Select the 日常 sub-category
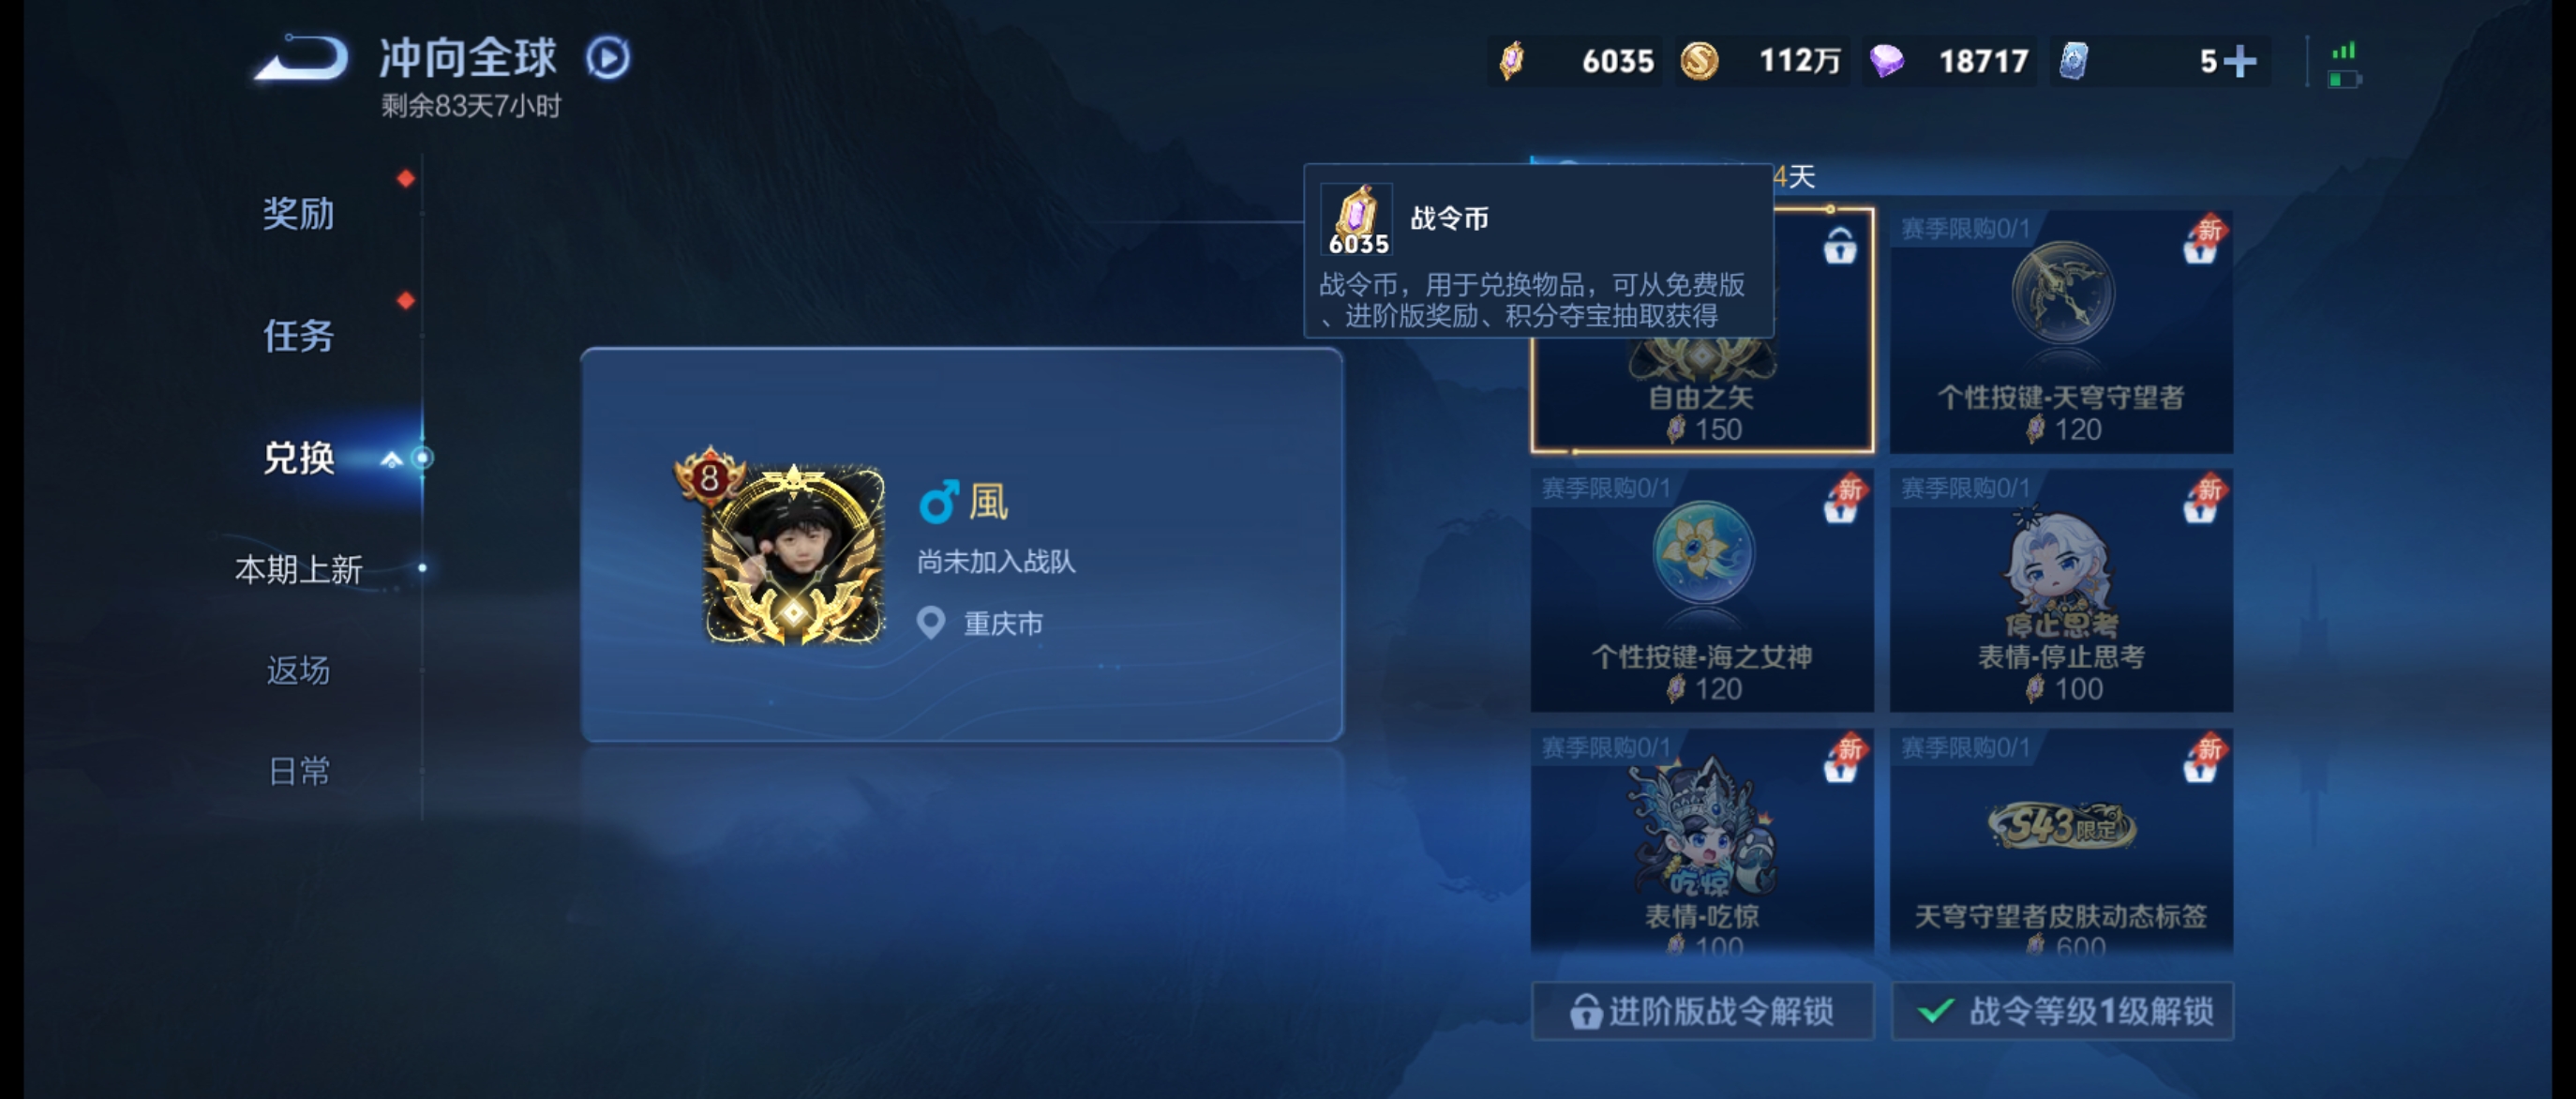Image resolution: width=2576 pixels, height=1099 pixels. (x=298, y=771)
